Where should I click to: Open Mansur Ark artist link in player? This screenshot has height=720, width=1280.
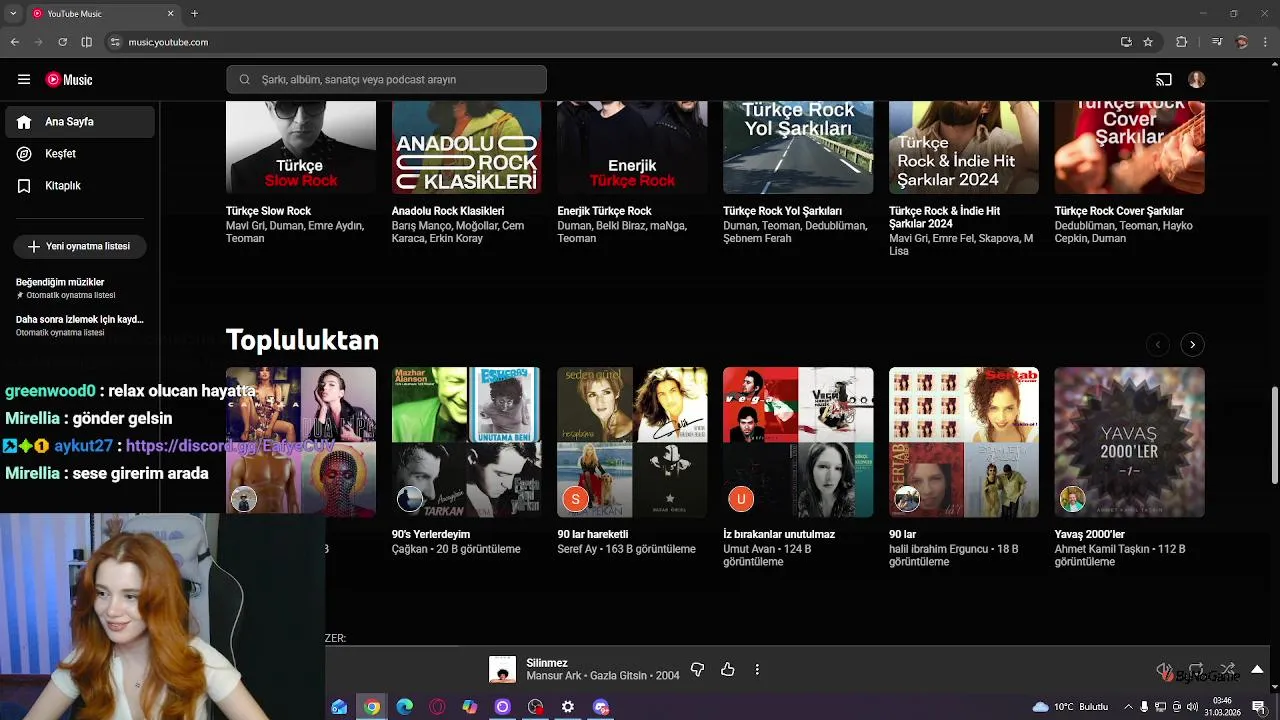pyautogui.click(x=554, y=676)
